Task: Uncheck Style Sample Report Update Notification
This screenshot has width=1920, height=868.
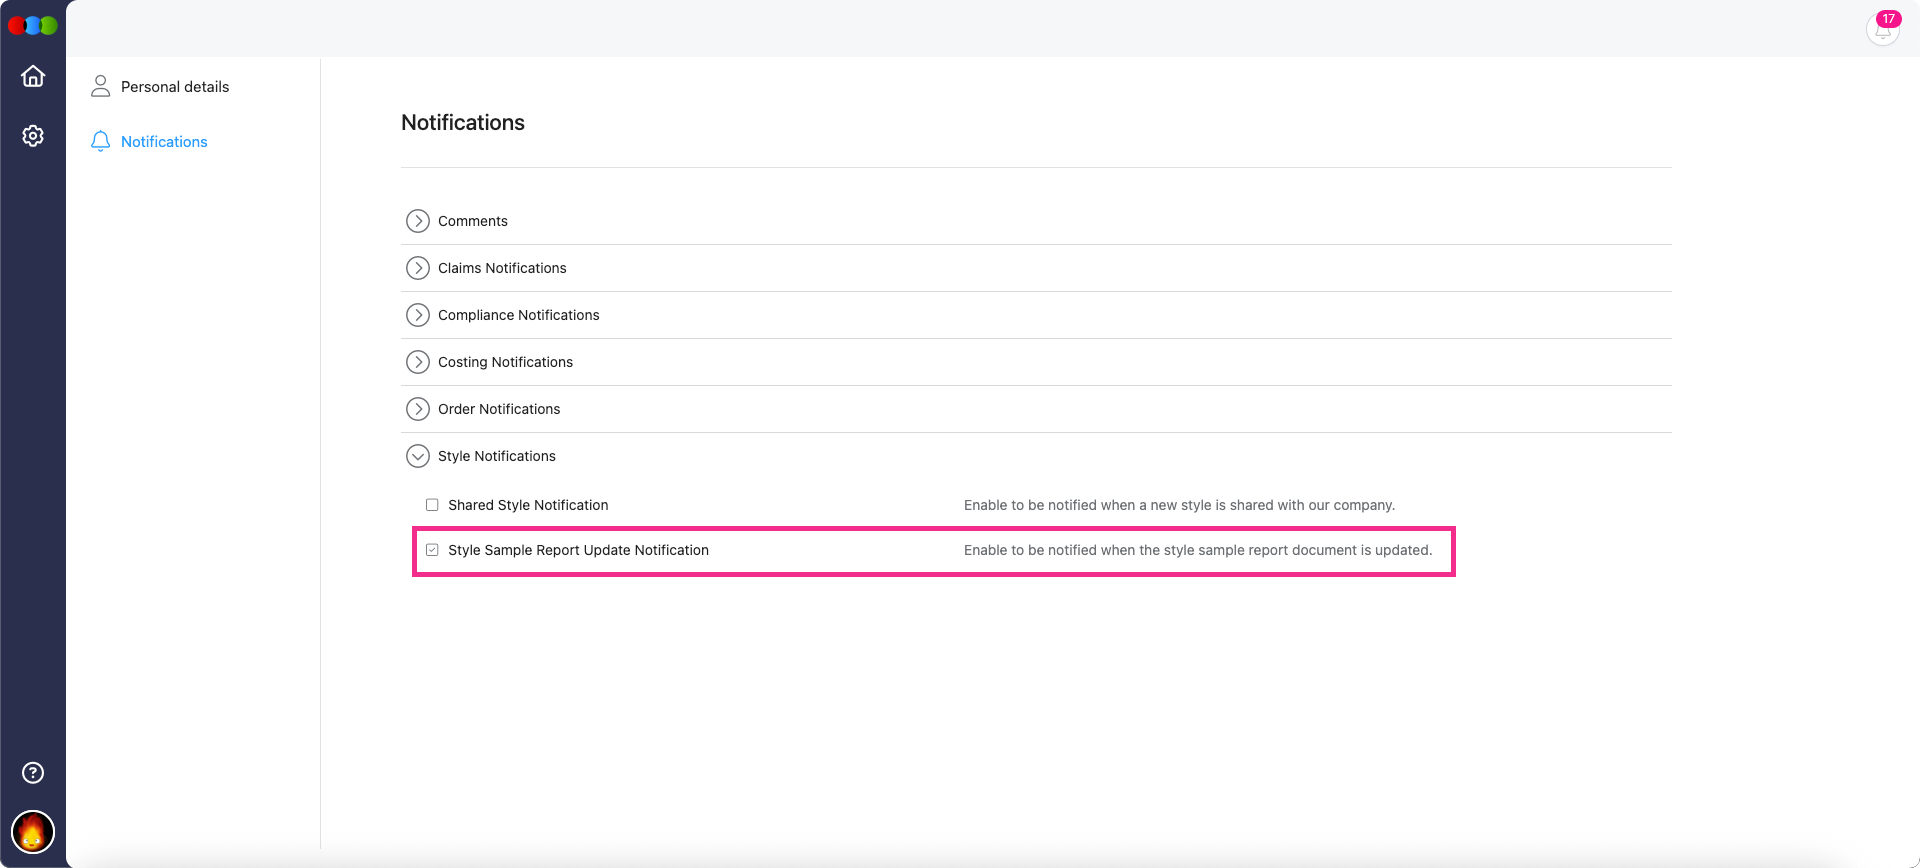Action: (432, 550)
